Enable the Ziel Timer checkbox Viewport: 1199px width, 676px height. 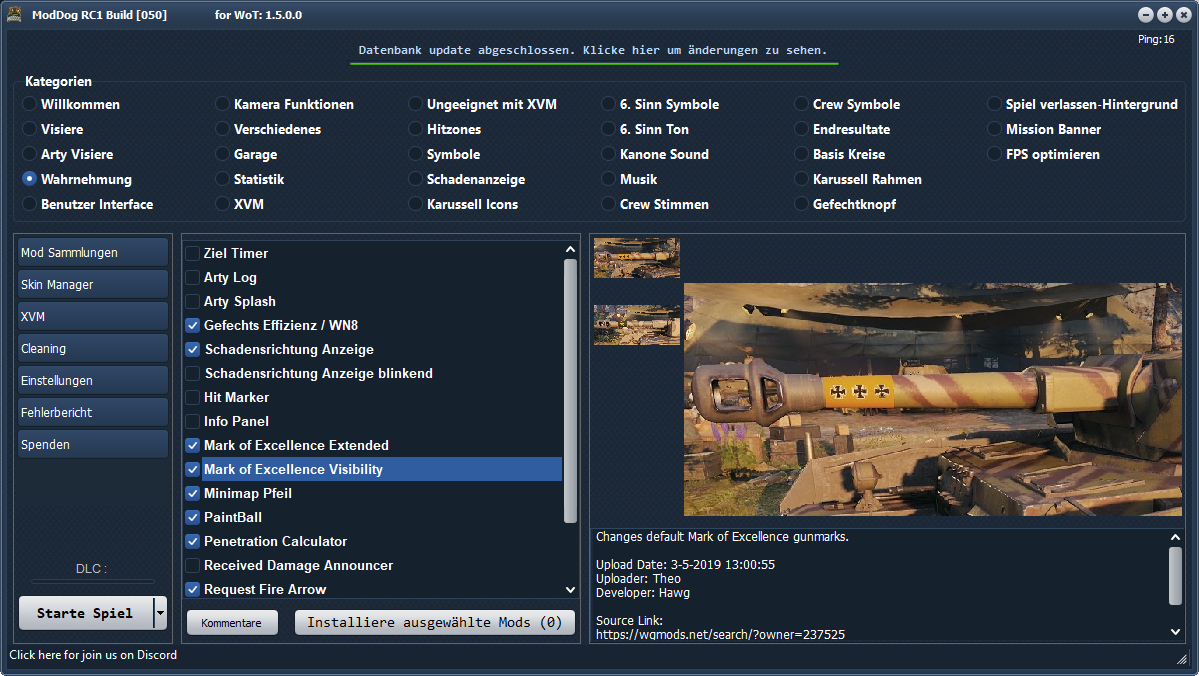pyautogui.click(x=193, y=253)
